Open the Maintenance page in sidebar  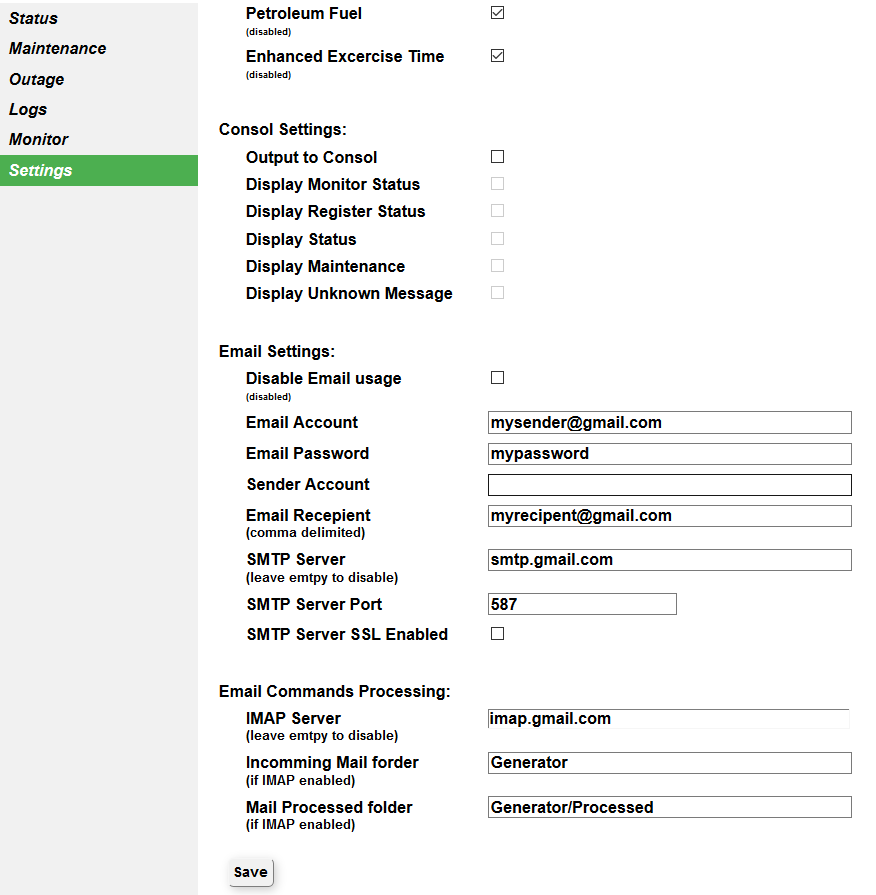(x=99, y=49)
